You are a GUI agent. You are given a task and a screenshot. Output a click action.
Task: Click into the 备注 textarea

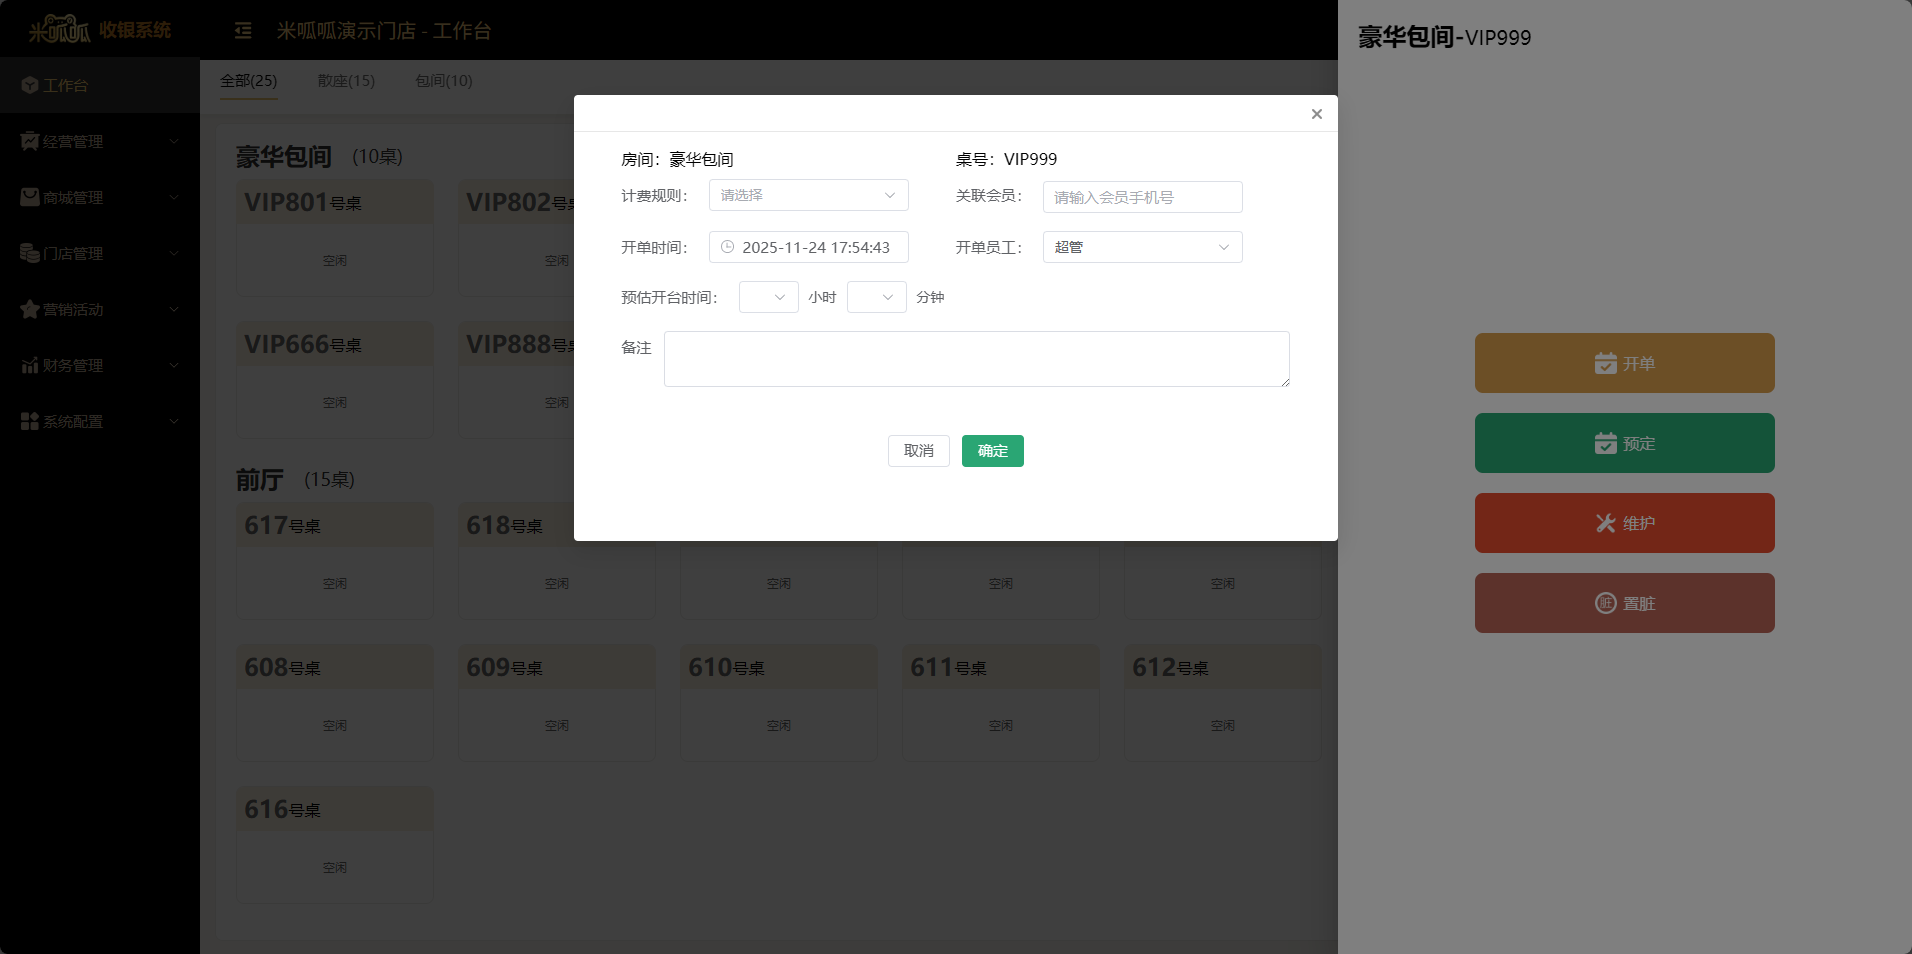[x=976, y=359]
